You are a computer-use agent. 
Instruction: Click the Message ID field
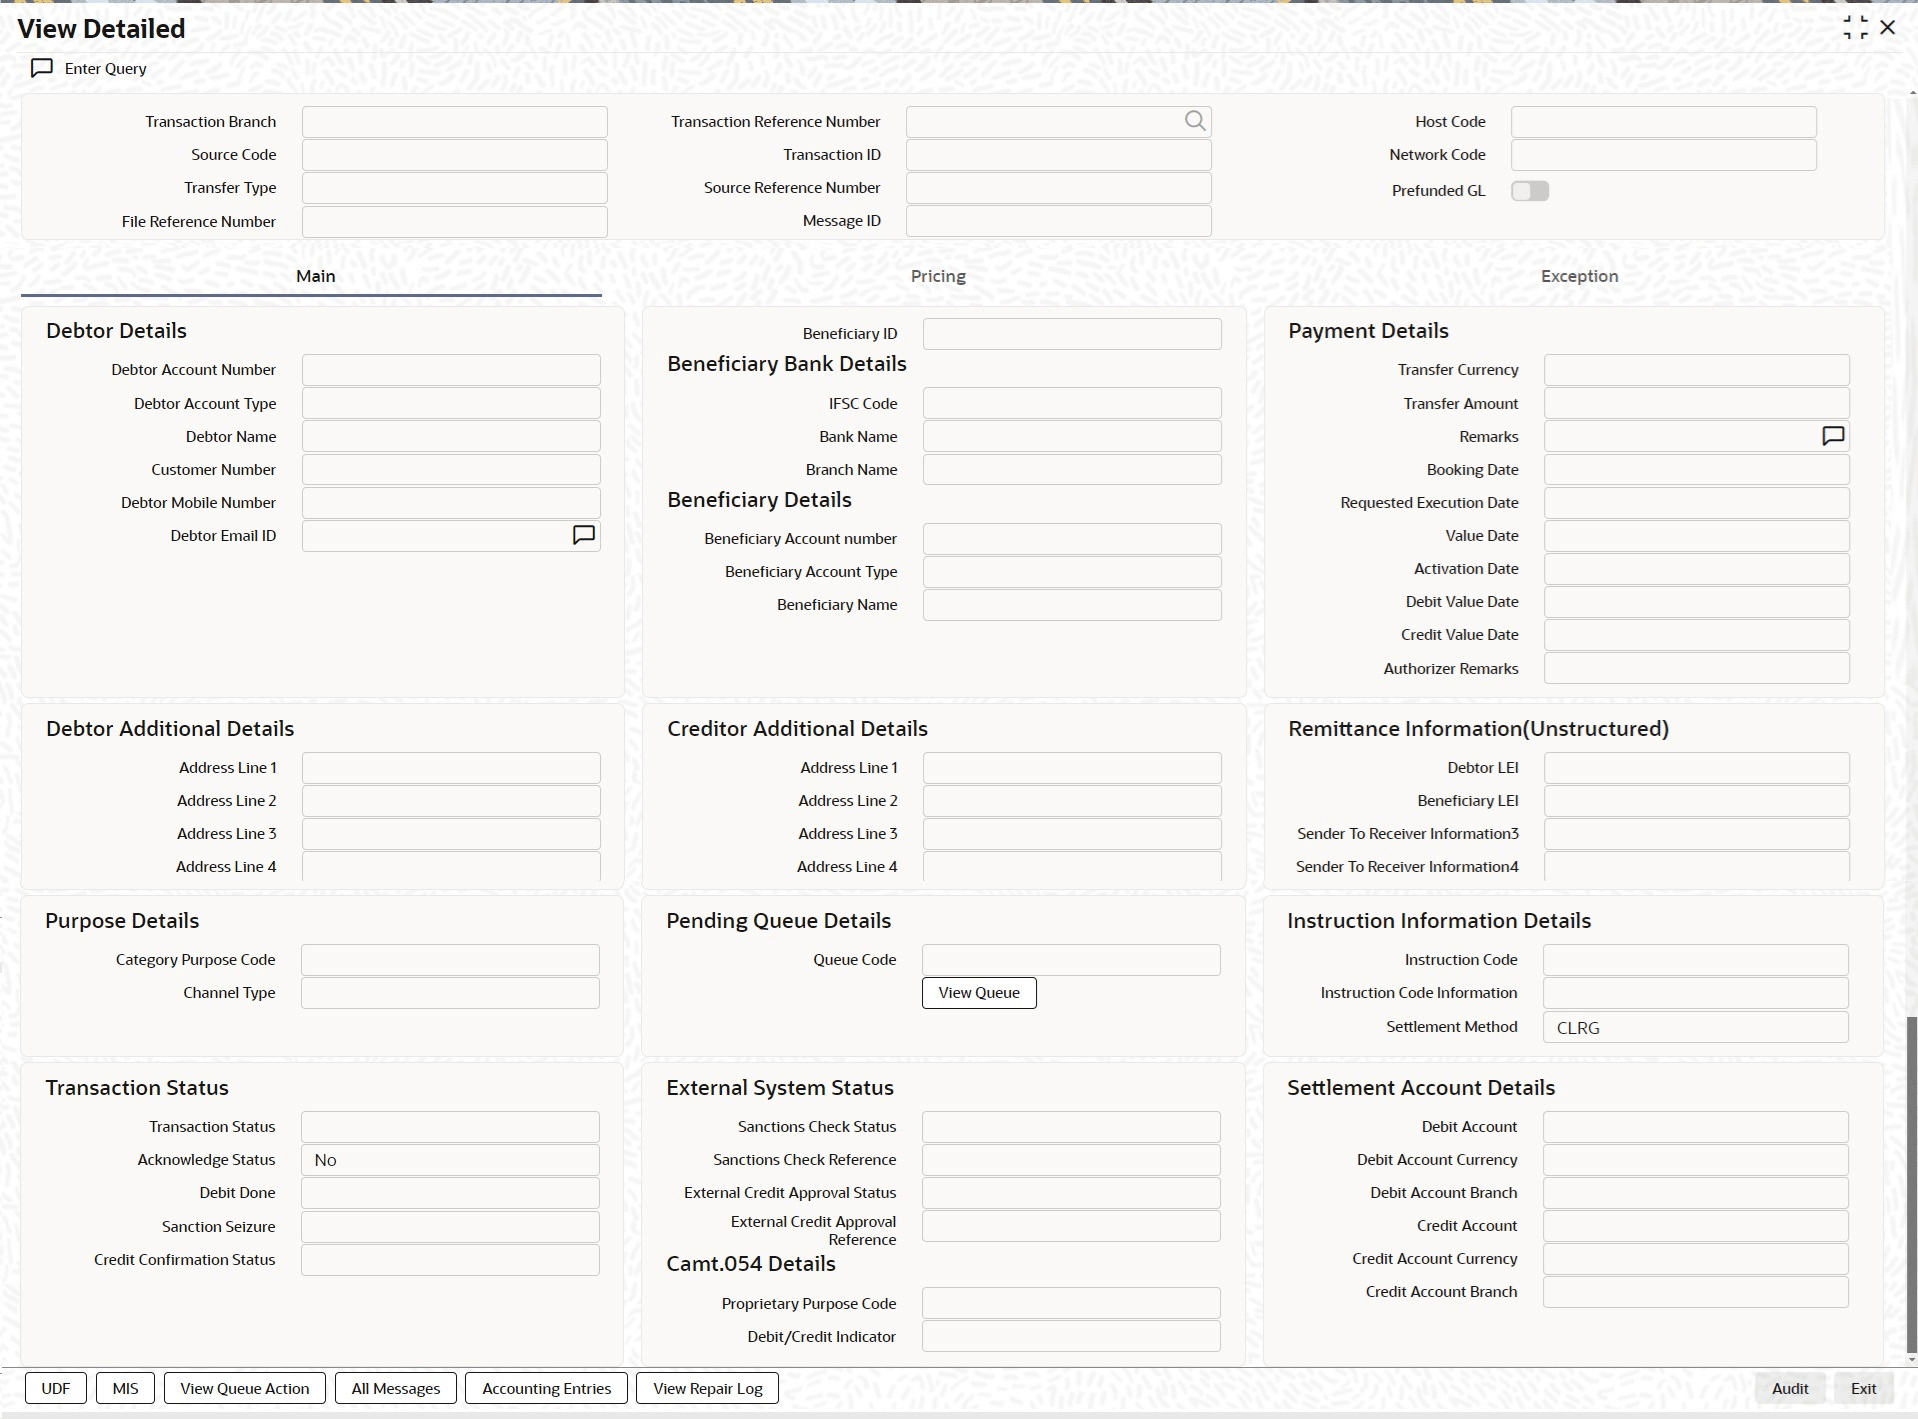click(x=1059, y=221)
